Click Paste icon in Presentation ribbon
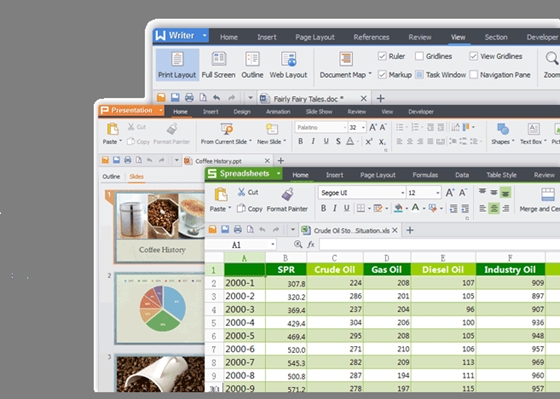The image size is (560, 399). pos(112,129)
